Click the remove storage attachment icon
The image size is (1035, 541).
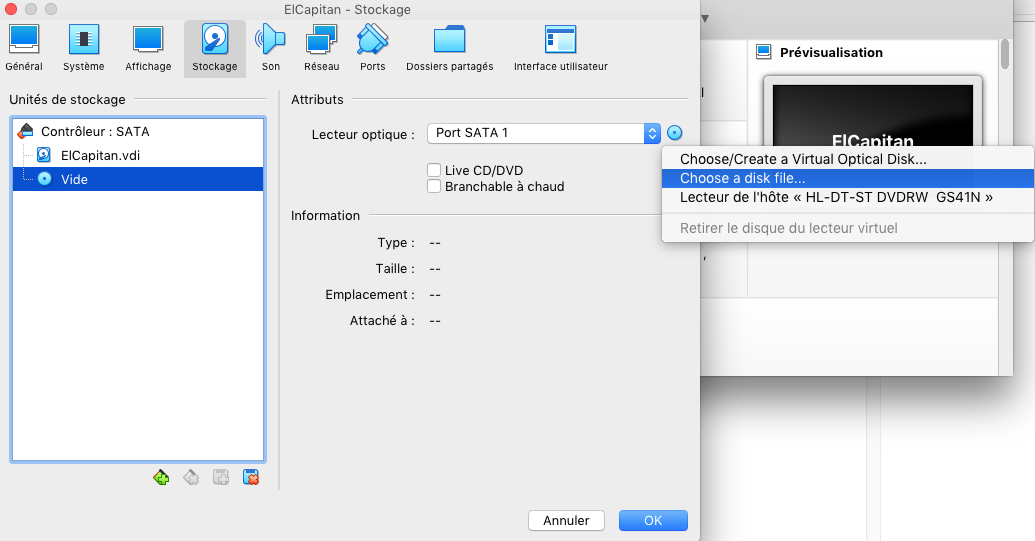pyautogui.click(x=251, y=477)
